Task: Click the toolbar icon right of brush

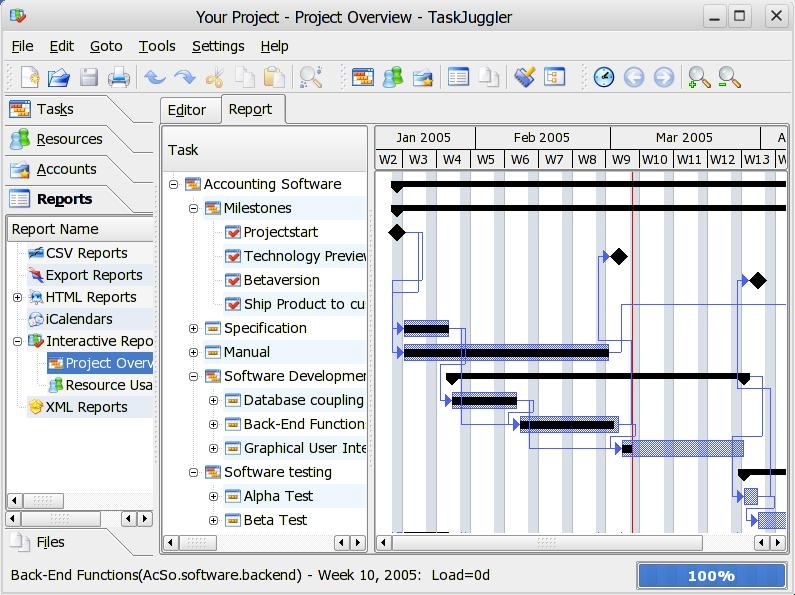Action: [x=554, y=78]
